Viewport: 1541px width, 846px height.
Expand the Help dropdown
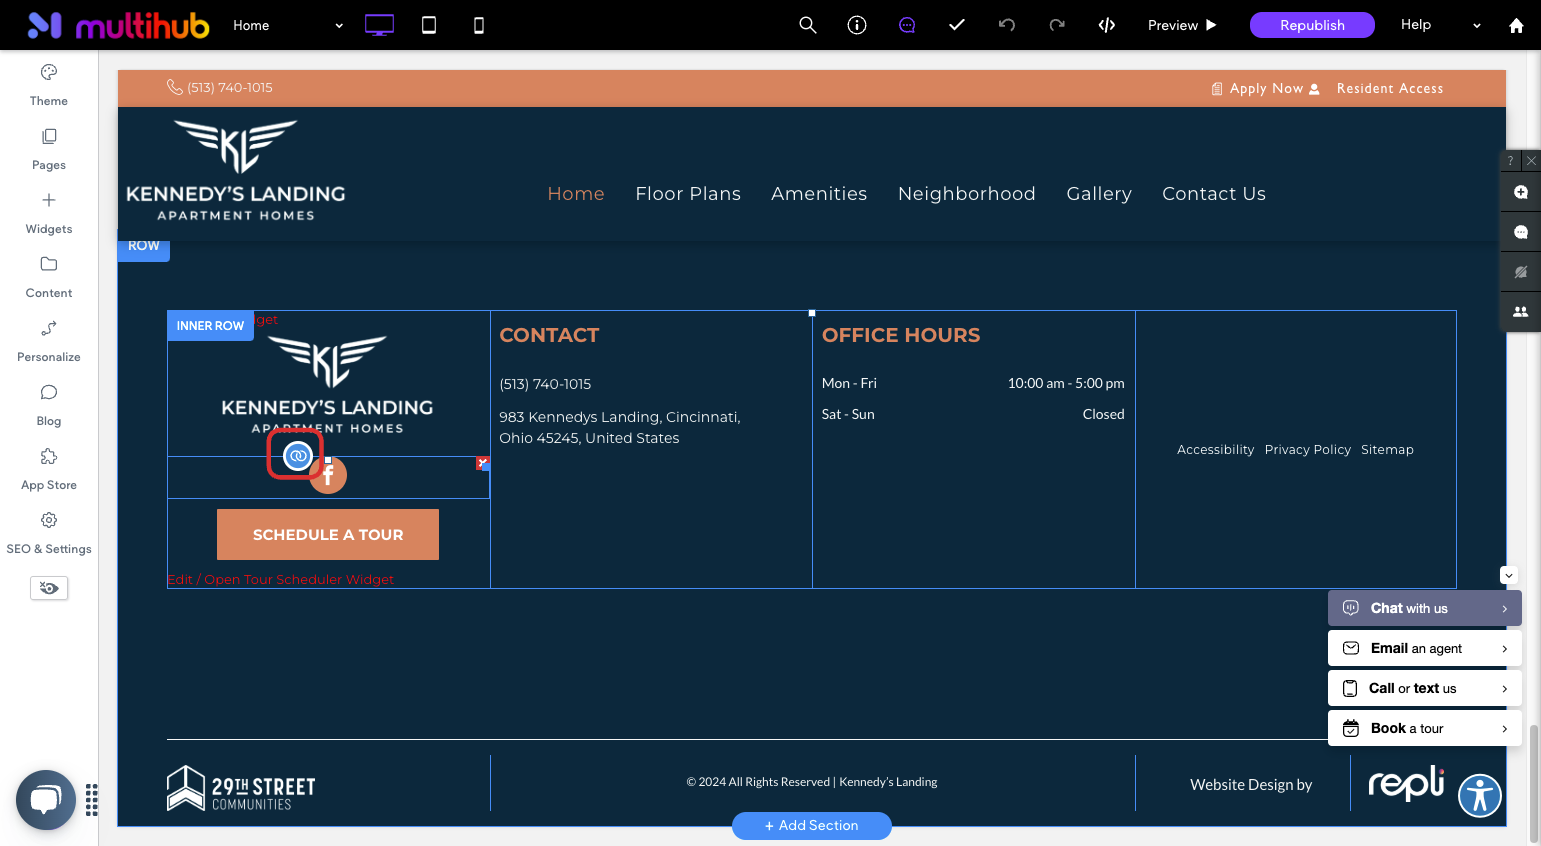coord(1440,25)
